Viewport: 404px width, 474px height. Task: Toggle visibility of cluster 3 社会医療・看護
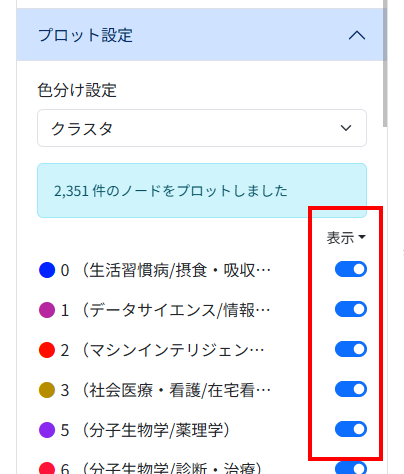point(351,389)
